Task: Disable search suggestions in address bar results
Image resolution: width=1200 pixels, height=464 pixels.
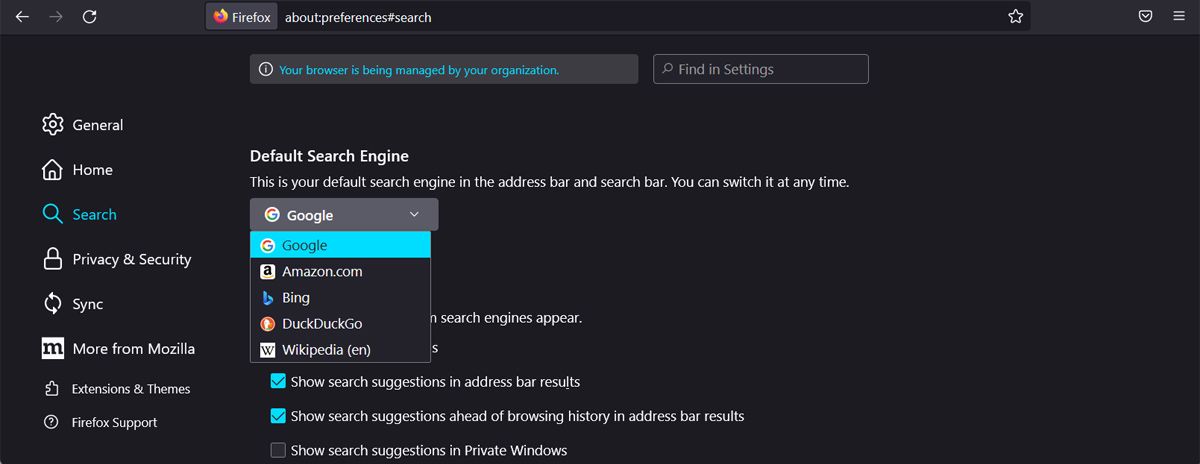Action: coord(279,382)
